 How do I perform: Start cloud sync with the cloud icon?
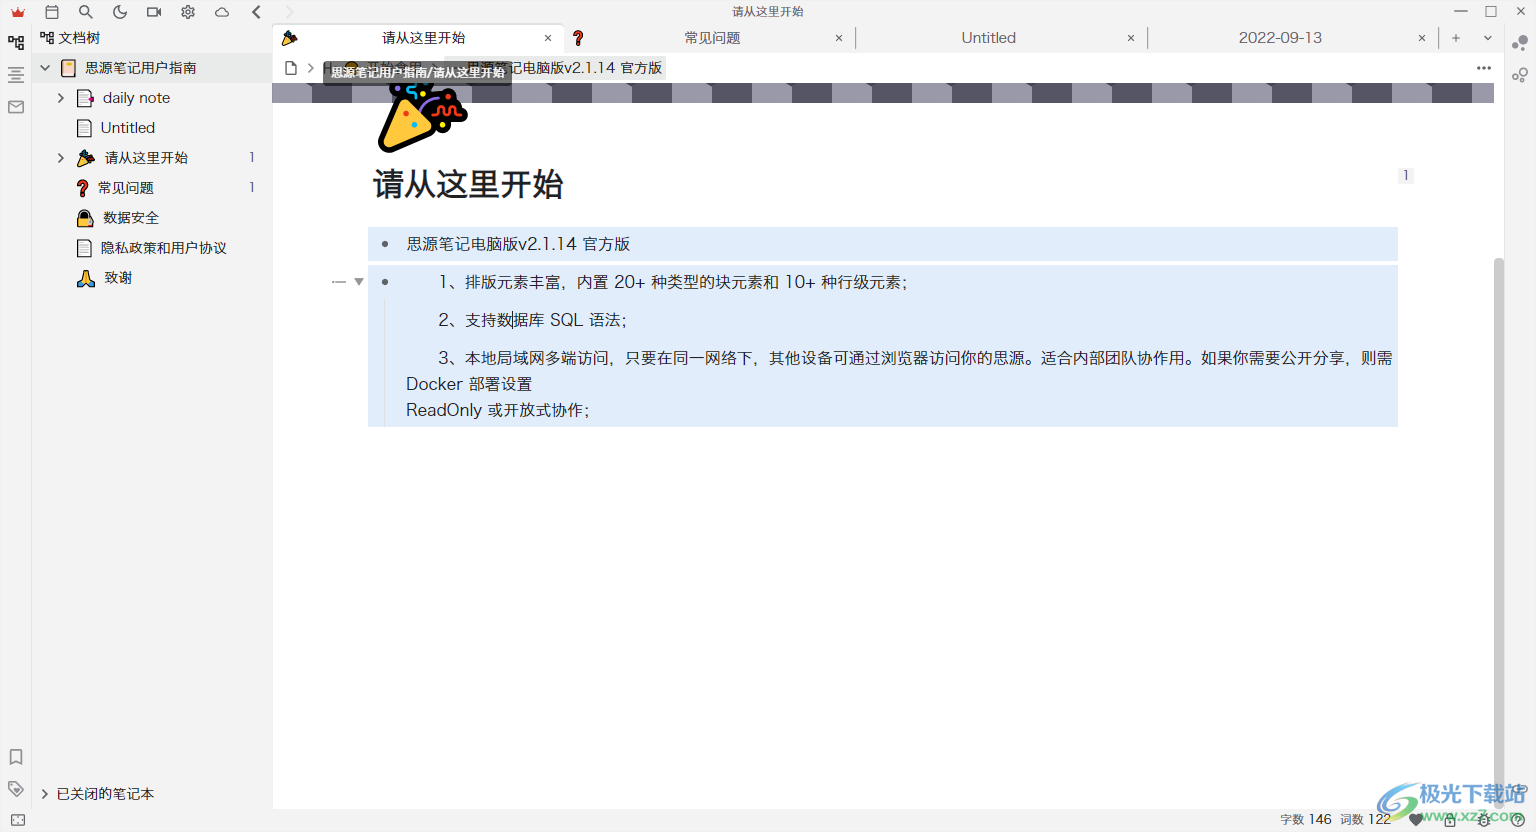tap(222, 11)
